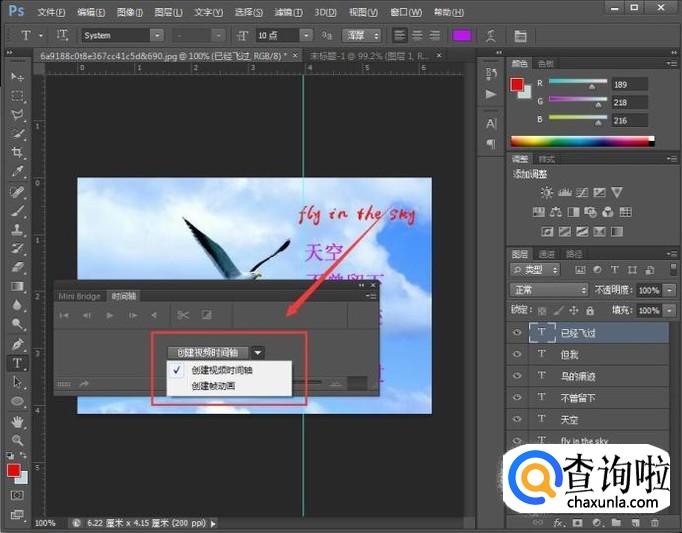Select the Move tool
The width and height of the screenshot is (682, 533).
(x=17, y=77)
